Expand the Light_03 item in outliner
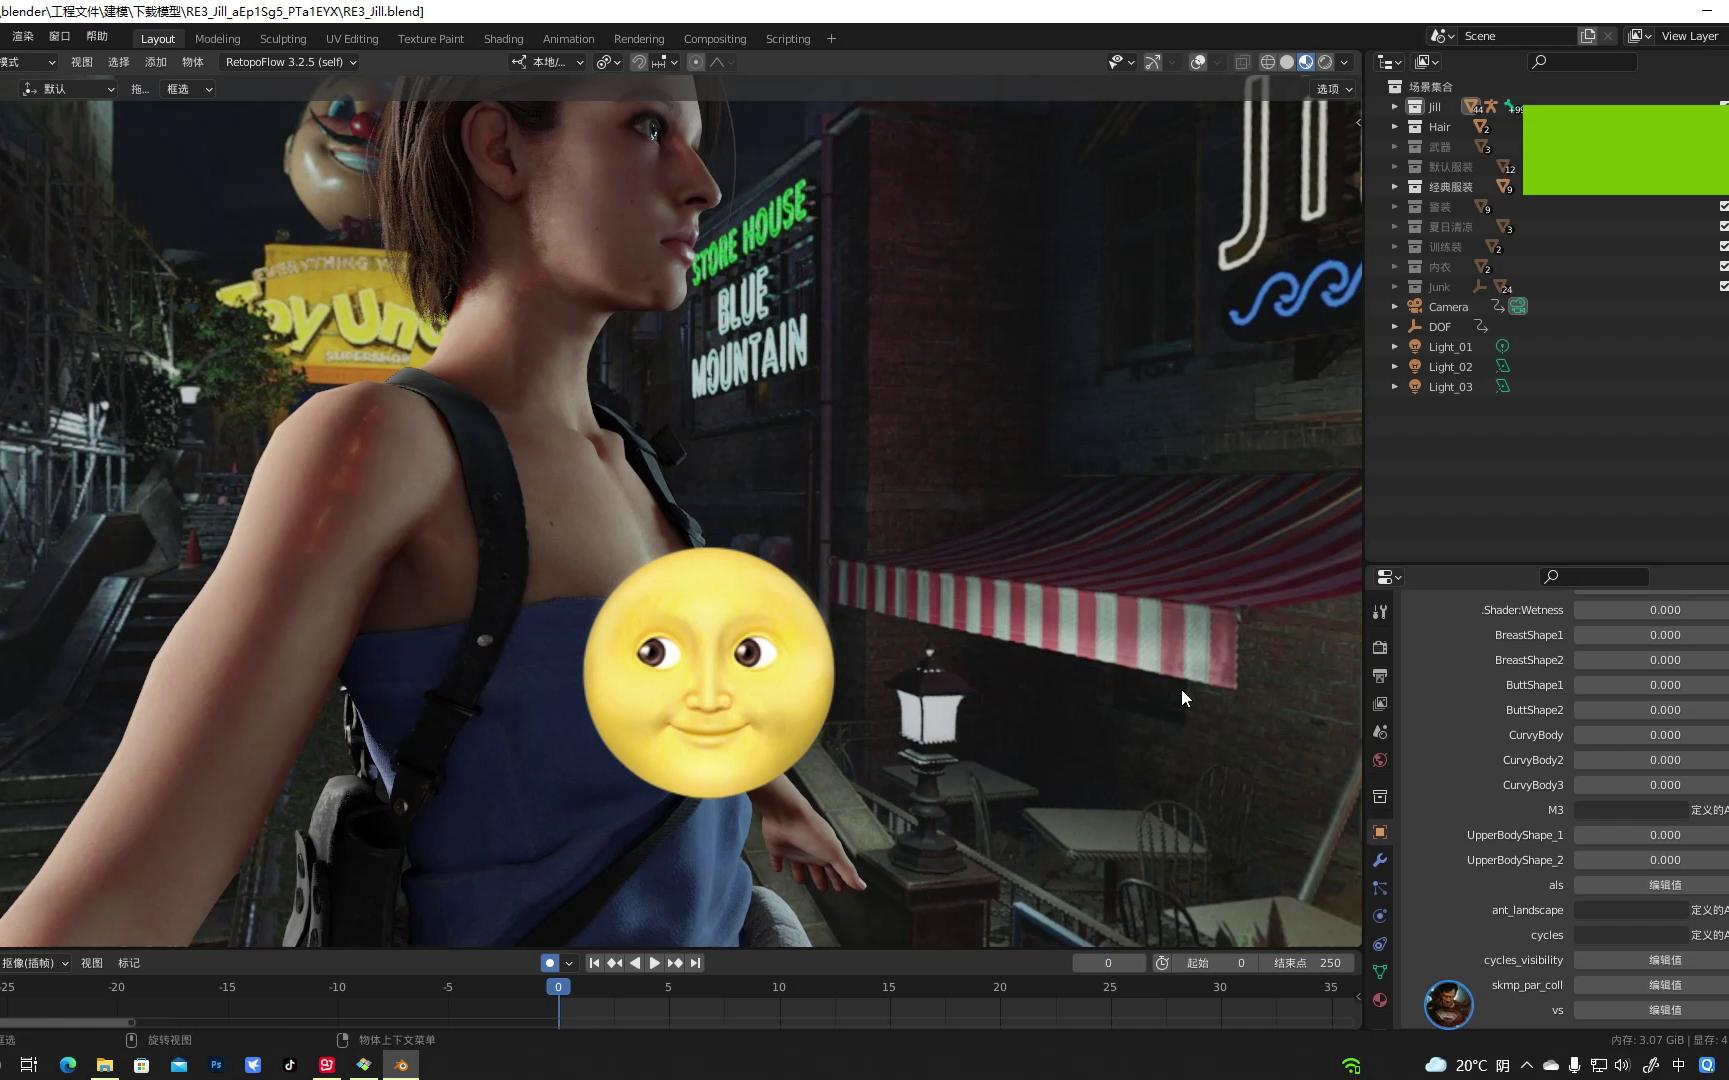 click(x=1395, y=387)
